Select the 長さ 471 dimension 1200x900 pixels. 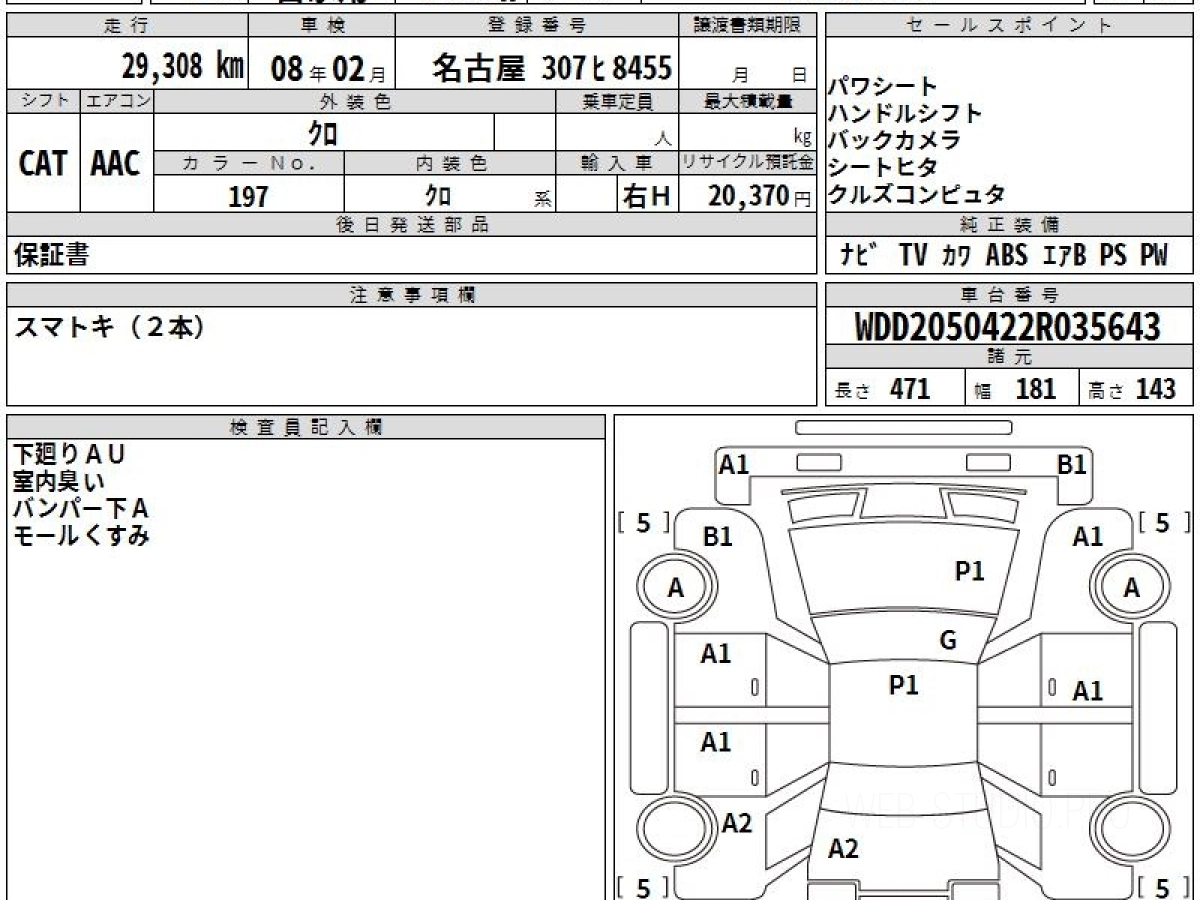click(x=882, y=389)
